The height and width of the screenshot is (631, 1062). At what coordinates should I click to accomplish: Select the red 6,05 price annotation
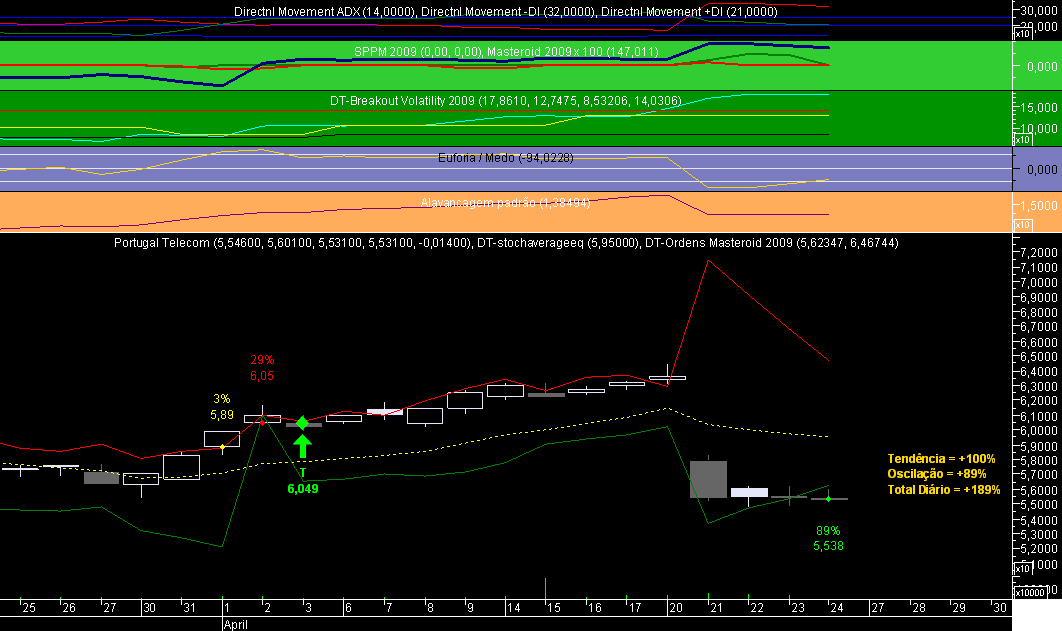click(x=262, y=376)
